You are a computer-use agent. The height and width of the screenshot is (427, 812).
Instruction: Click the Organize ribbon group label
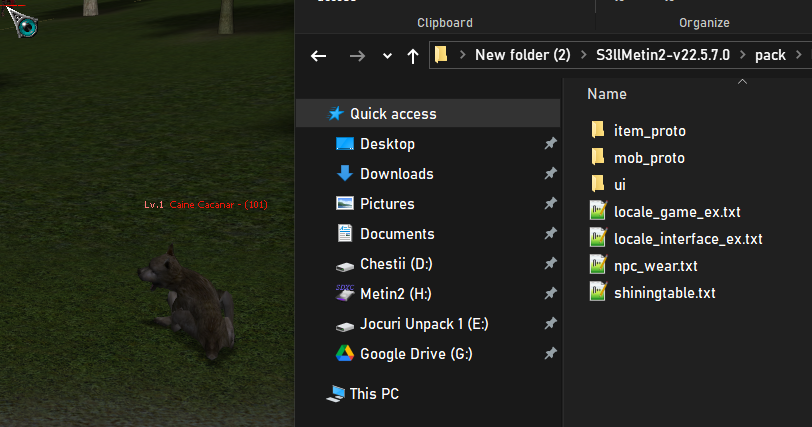click(704, 23)
